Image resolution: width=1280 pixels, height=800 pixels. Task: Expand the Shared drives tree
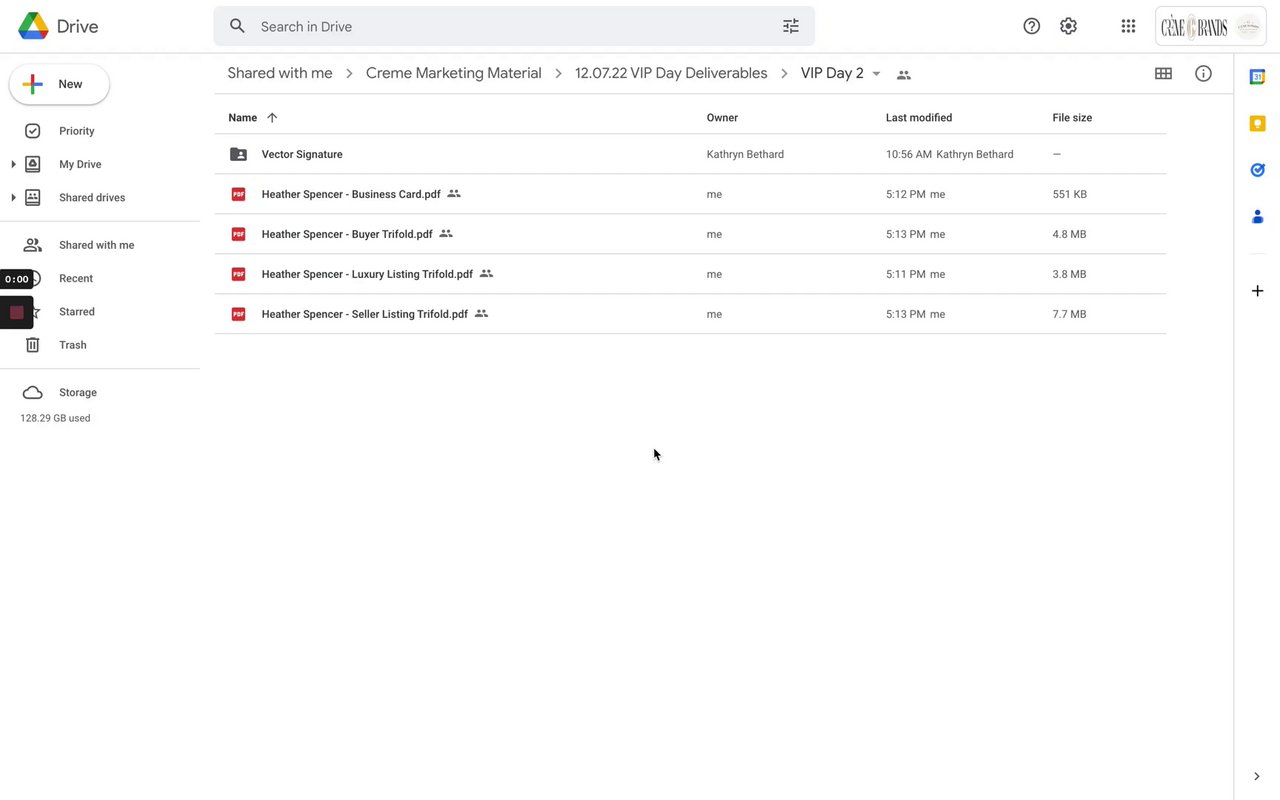[13, 198]
